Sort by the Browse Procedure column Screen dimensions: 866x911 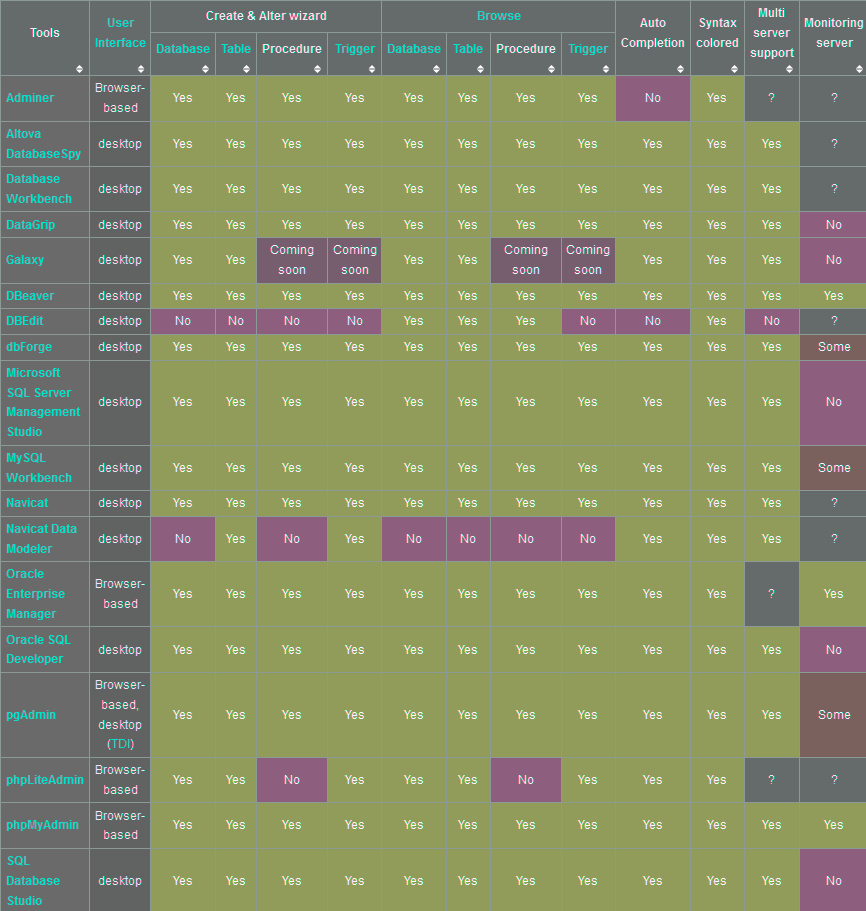click(x=551, y=69)
